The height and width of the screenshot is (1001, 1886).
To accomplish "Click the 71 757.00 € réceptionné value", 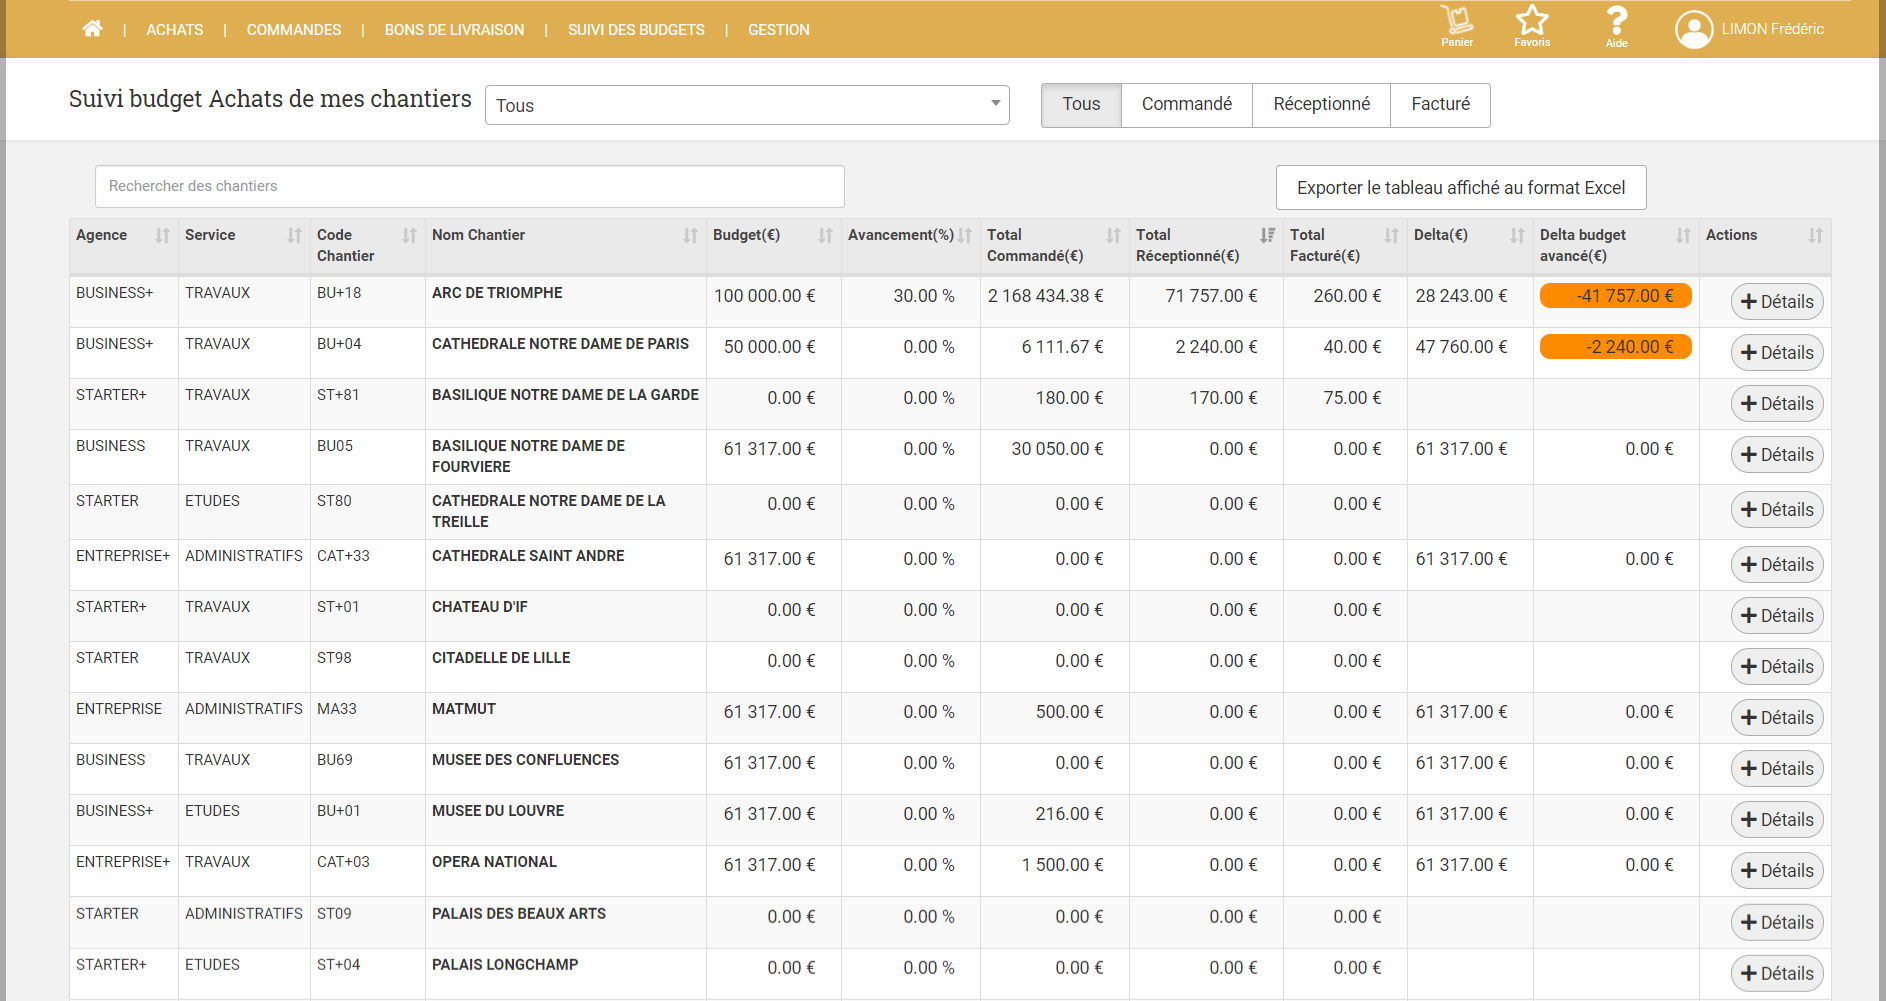I will [x=1211, y=296].
